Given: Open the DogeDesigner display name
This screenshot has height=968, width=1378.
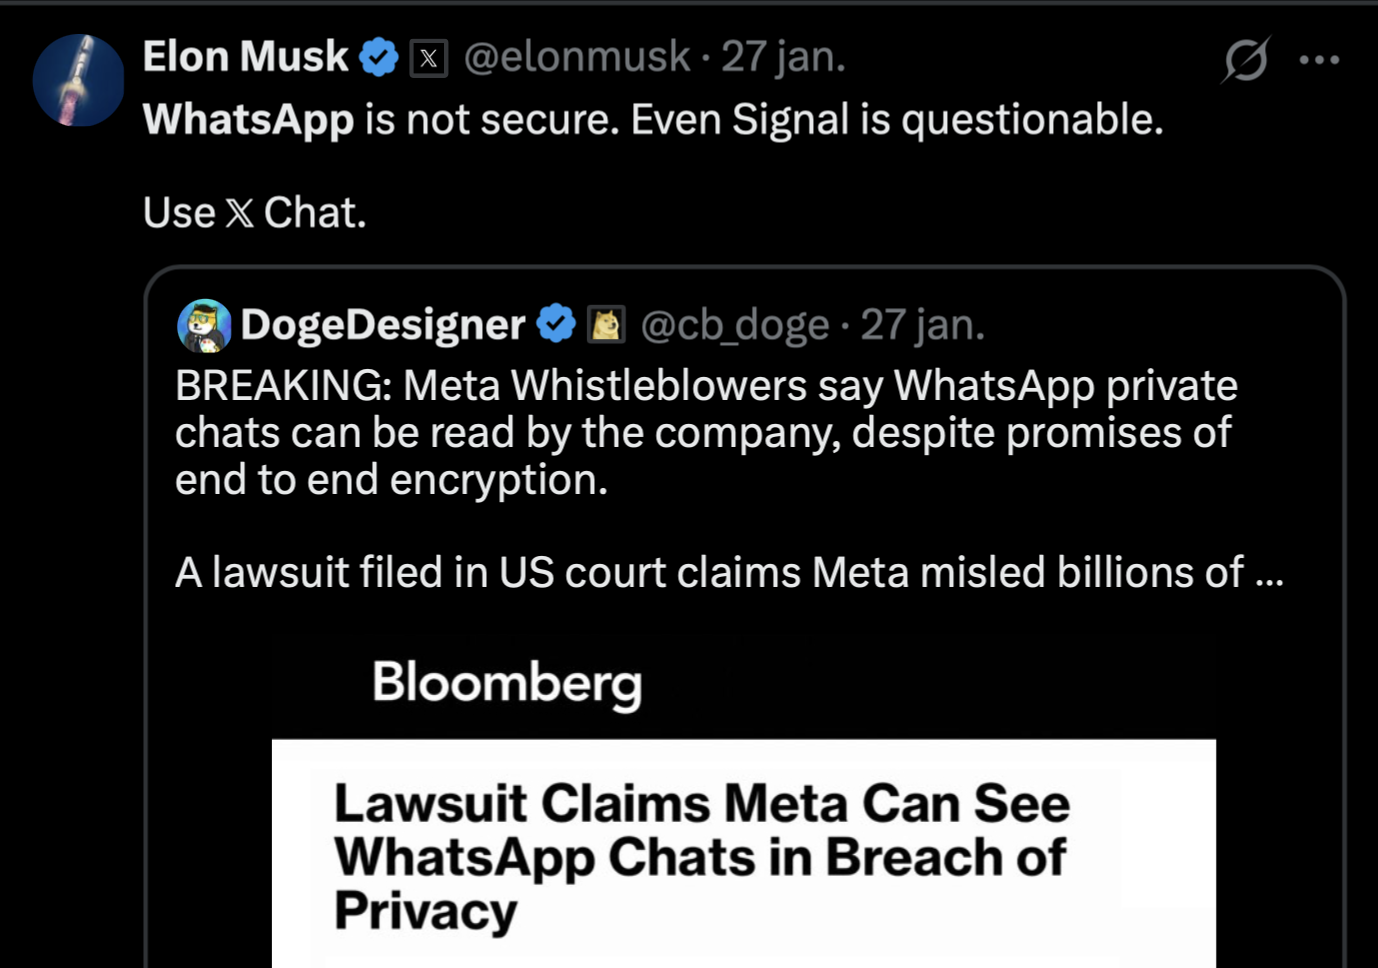Looking at the screenshot, I should pyautogui.click(x=382, y=324).
